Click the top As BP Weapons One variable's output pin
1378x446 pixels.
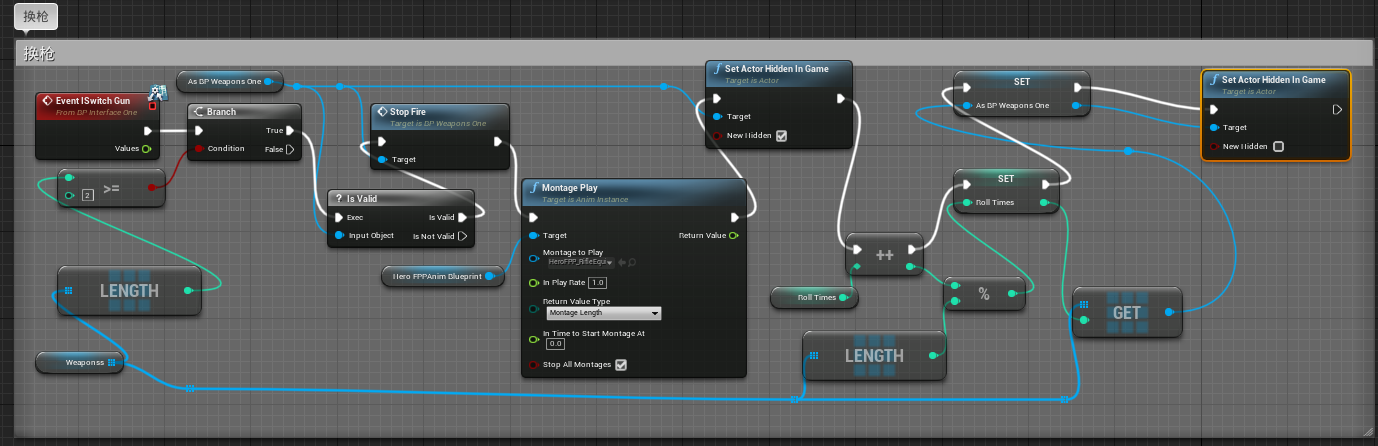[269, 80]
